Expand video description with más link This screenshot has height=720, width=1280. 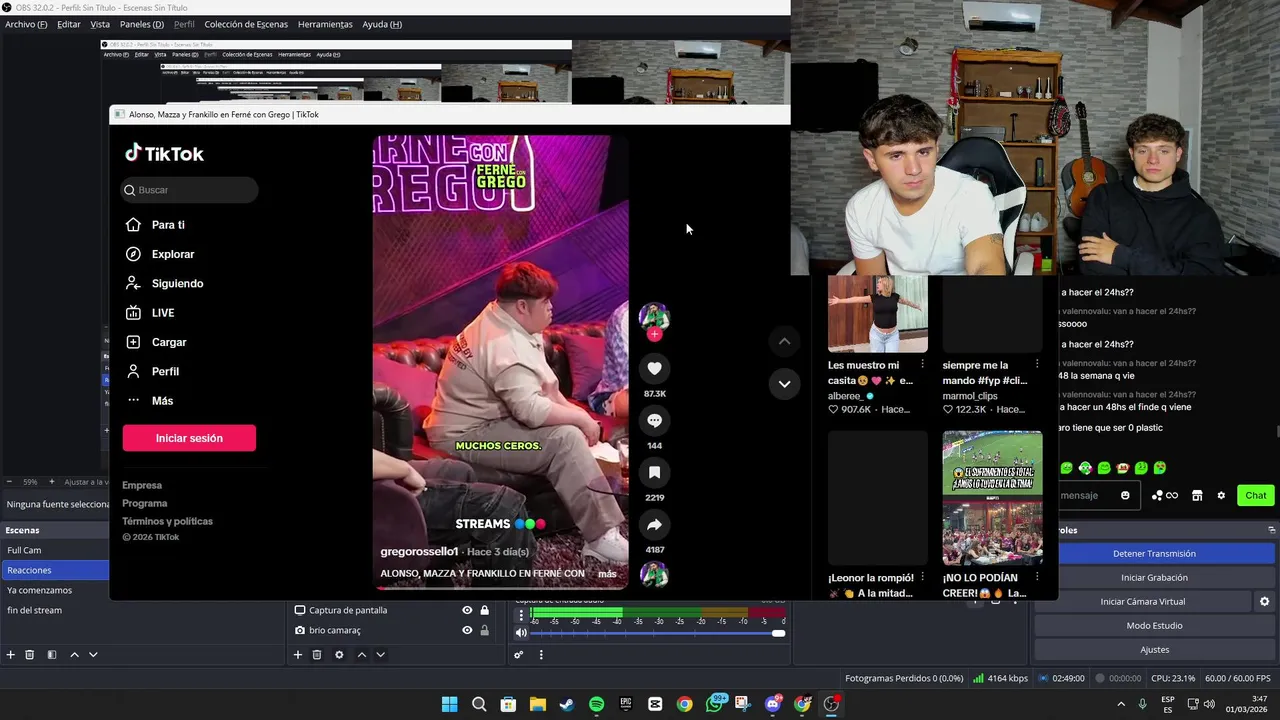(607, 574)
